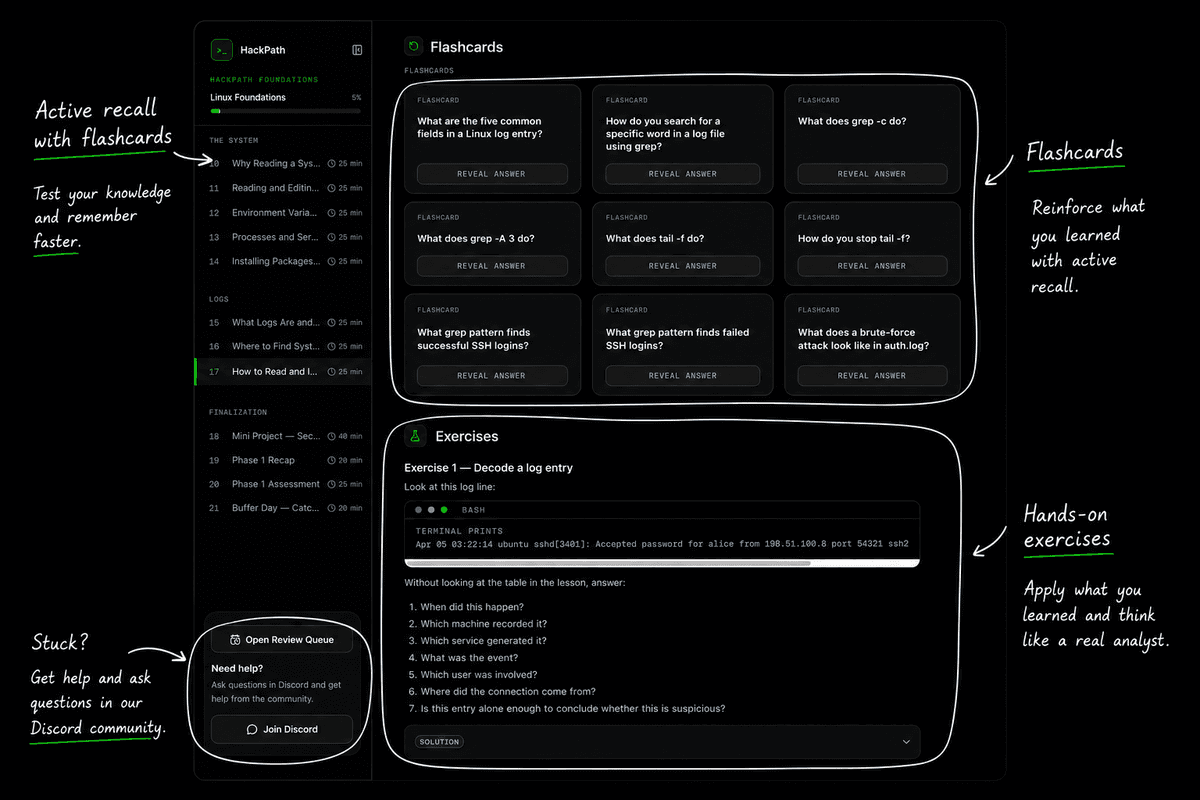Click question 'Which user was involved?'
The image size is (1200, 800).
pyautogui.click(x=477, y=675)
